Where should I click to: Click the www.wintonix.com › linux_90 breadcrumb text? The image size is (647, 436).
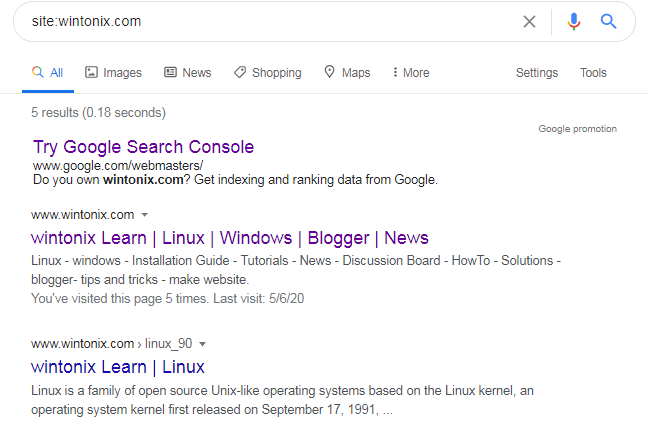(x=111, y=344)
